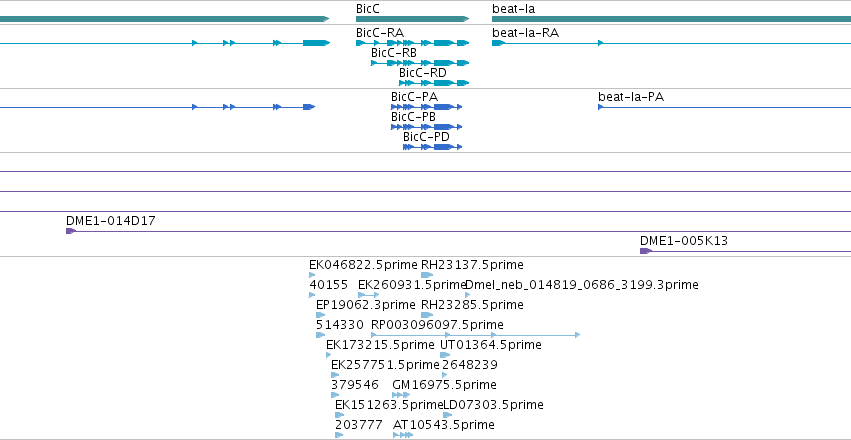
Task: Open the BicC-RA transcript label
Action: coord(380,33)
